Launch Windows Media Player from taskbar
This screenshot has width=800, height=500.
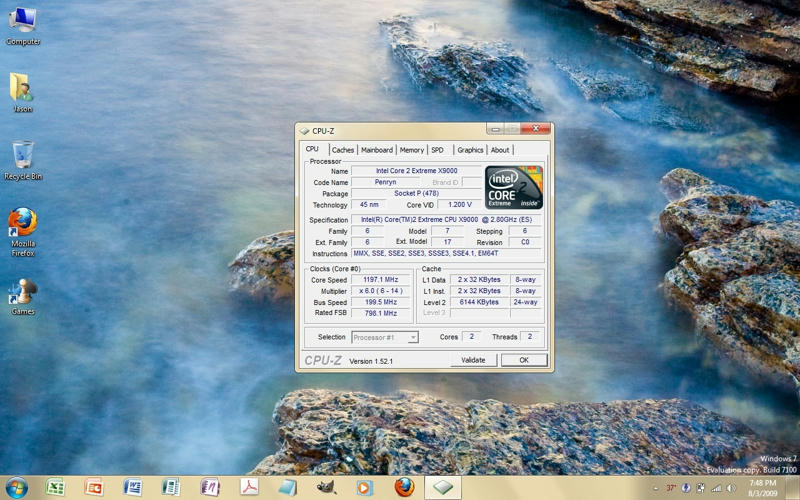coord(364,487)
